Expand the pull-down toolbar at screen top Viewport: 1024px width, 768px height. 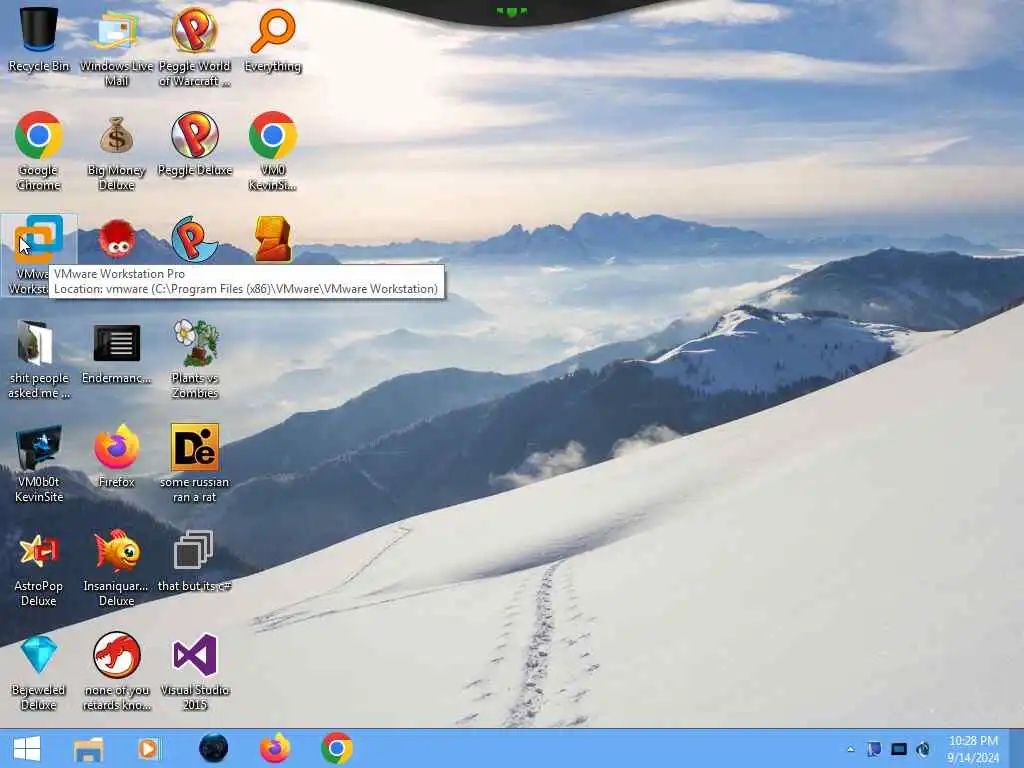(x=511, y=12)
